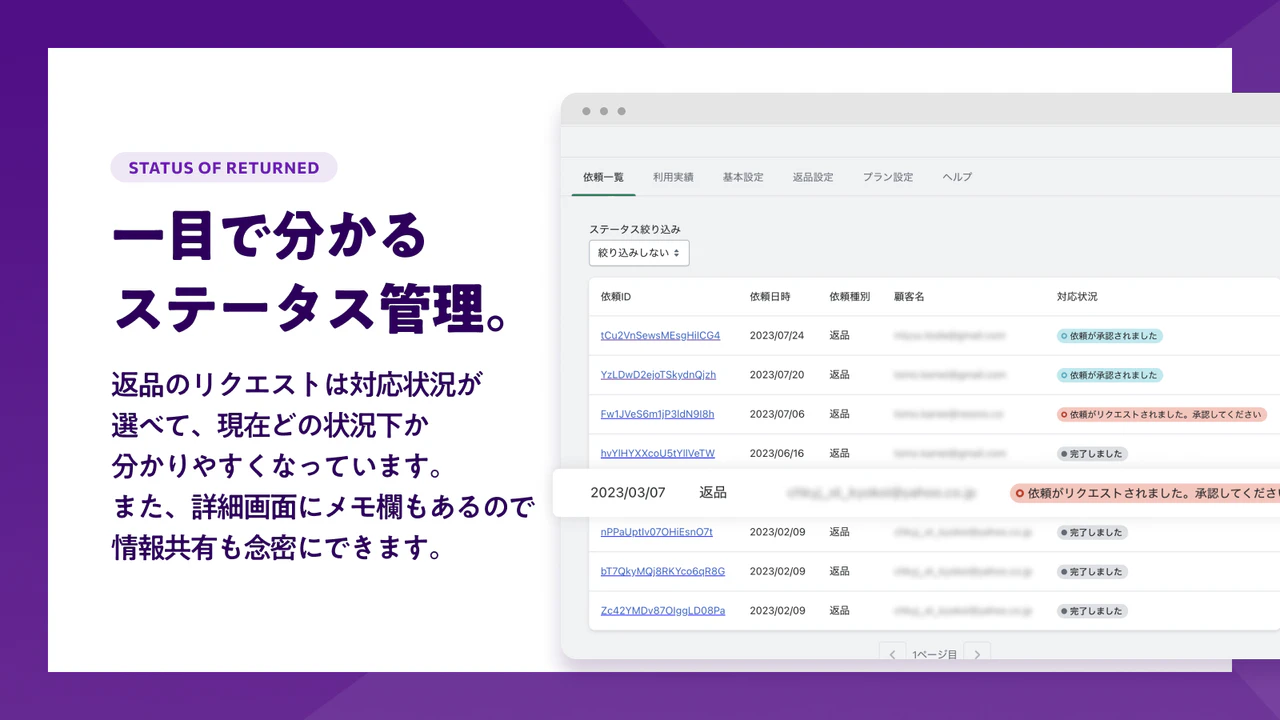Open request hvYlHYXcoU5tYllVeTW

click(x=657, y=454)
